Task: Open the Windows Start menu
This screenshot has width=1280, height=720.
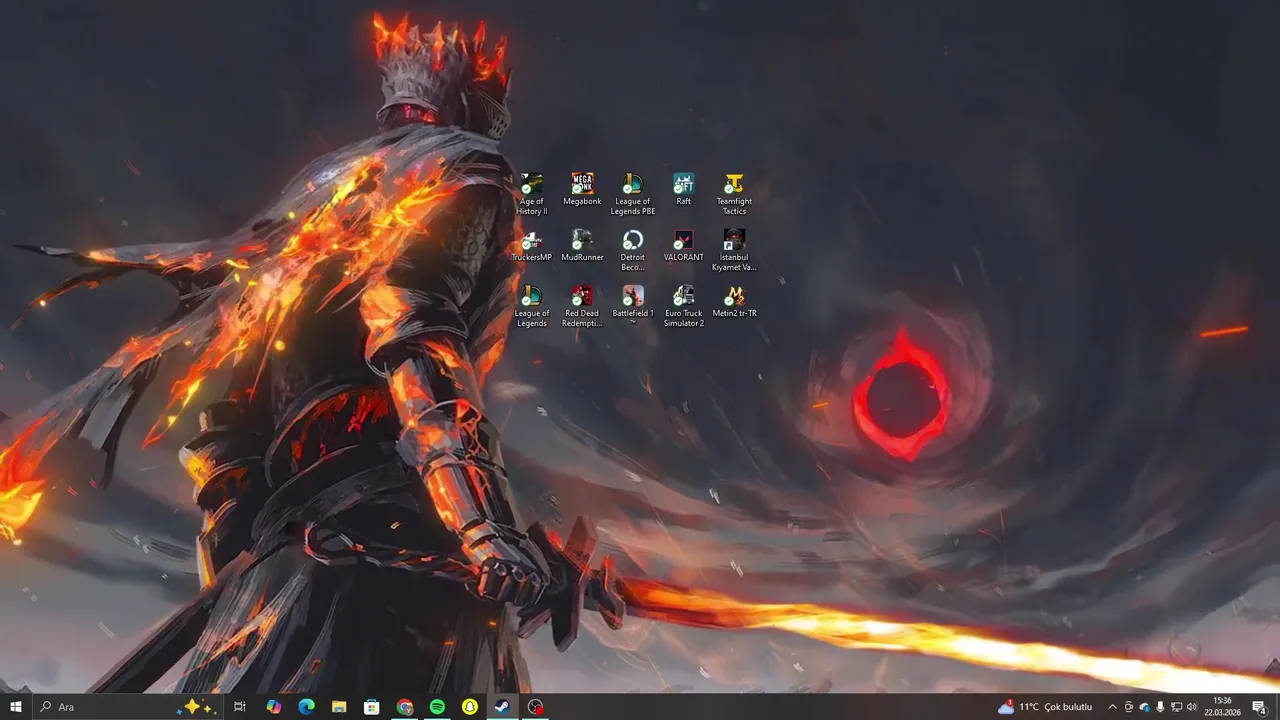Action: (x=16, y=707)
